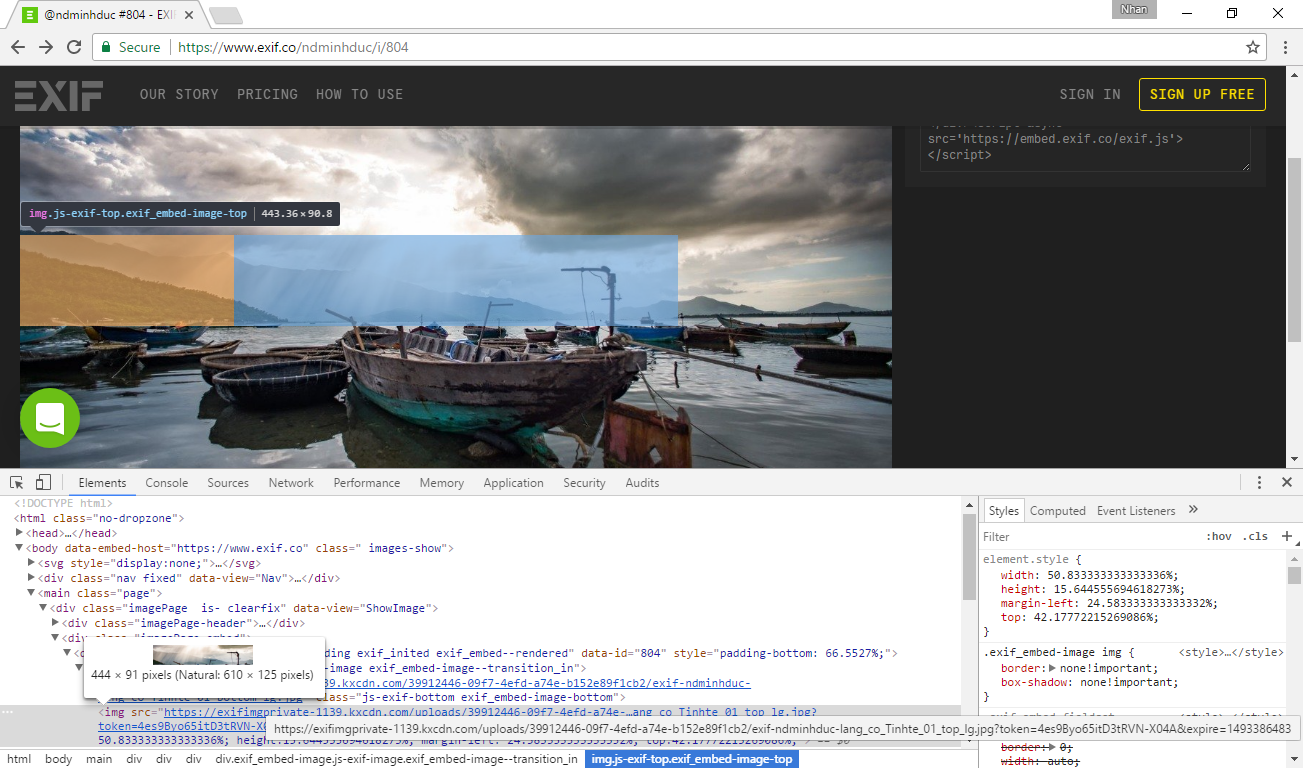Expand the border shorthand in .exif_embed-image img
The height and width of the screenshot is (768, 1303).
1052,668
